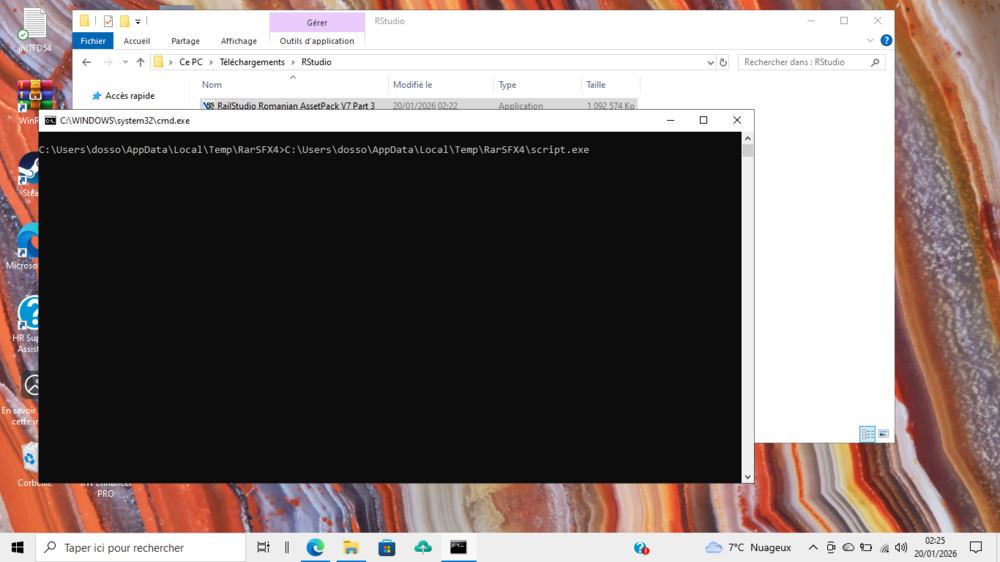
Task: Maximize the cmd.exe window
Action: 703,120
